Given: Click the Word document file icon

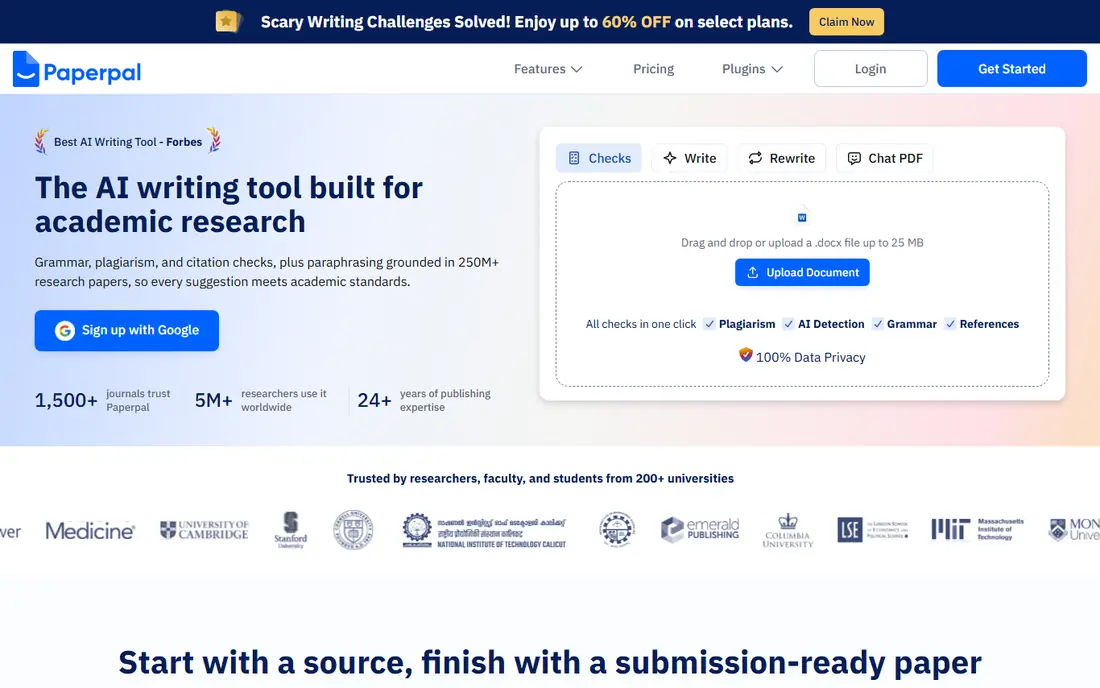Looking at the screenshot, I should tap(802, 217).
